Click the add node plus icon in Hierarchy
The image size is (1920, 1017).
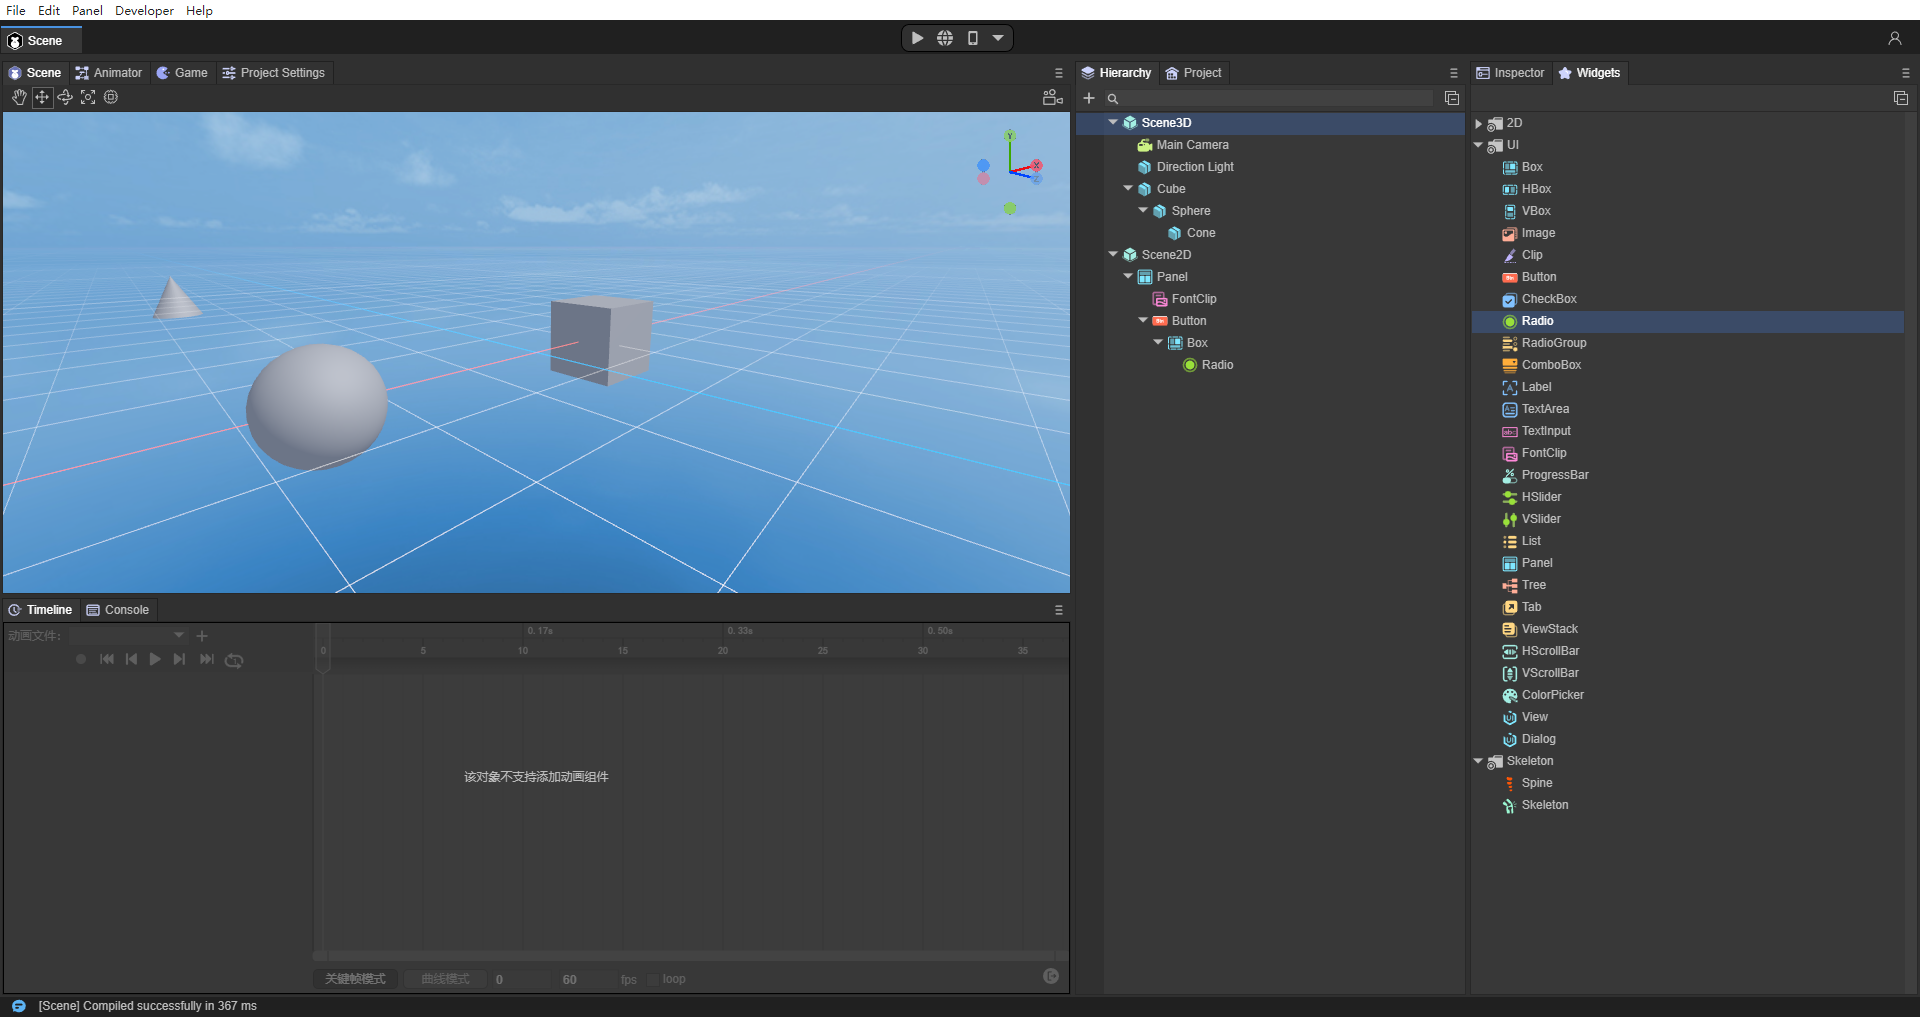(1089, 98)
